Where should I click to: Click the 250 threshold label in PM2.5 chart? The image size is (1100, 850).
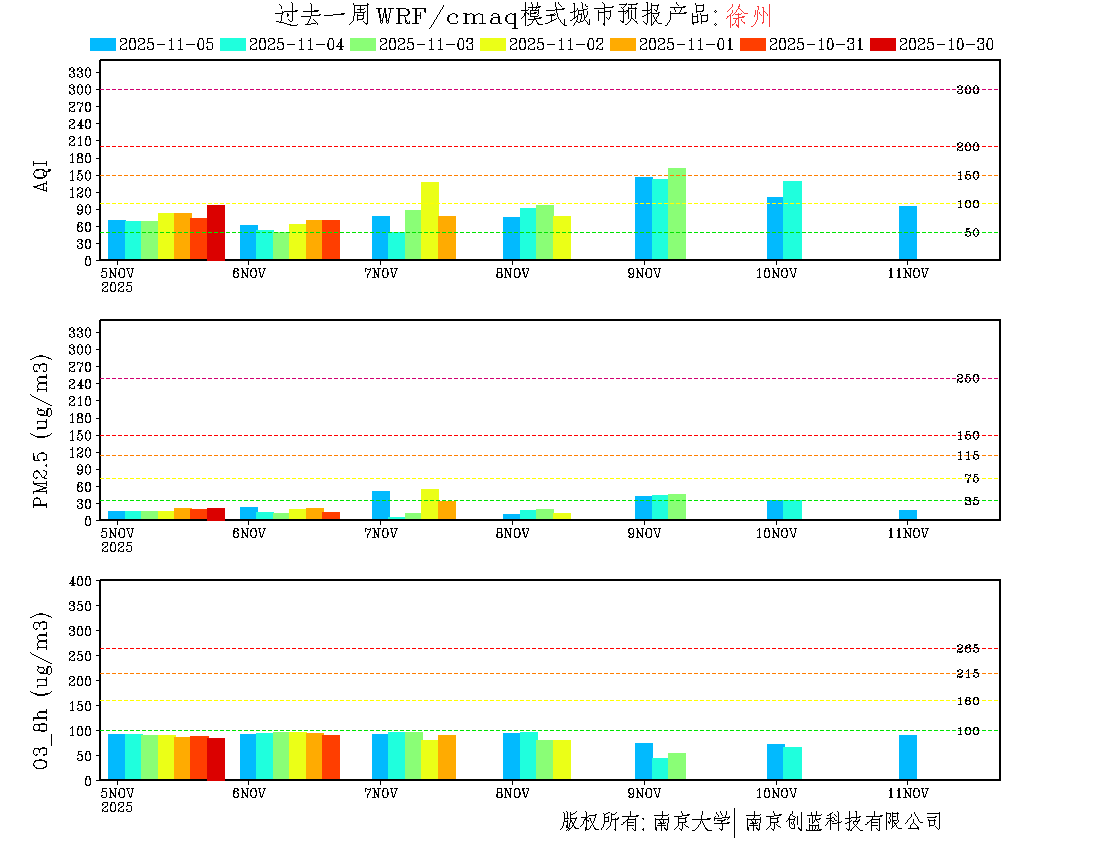[x=967, y=379]
